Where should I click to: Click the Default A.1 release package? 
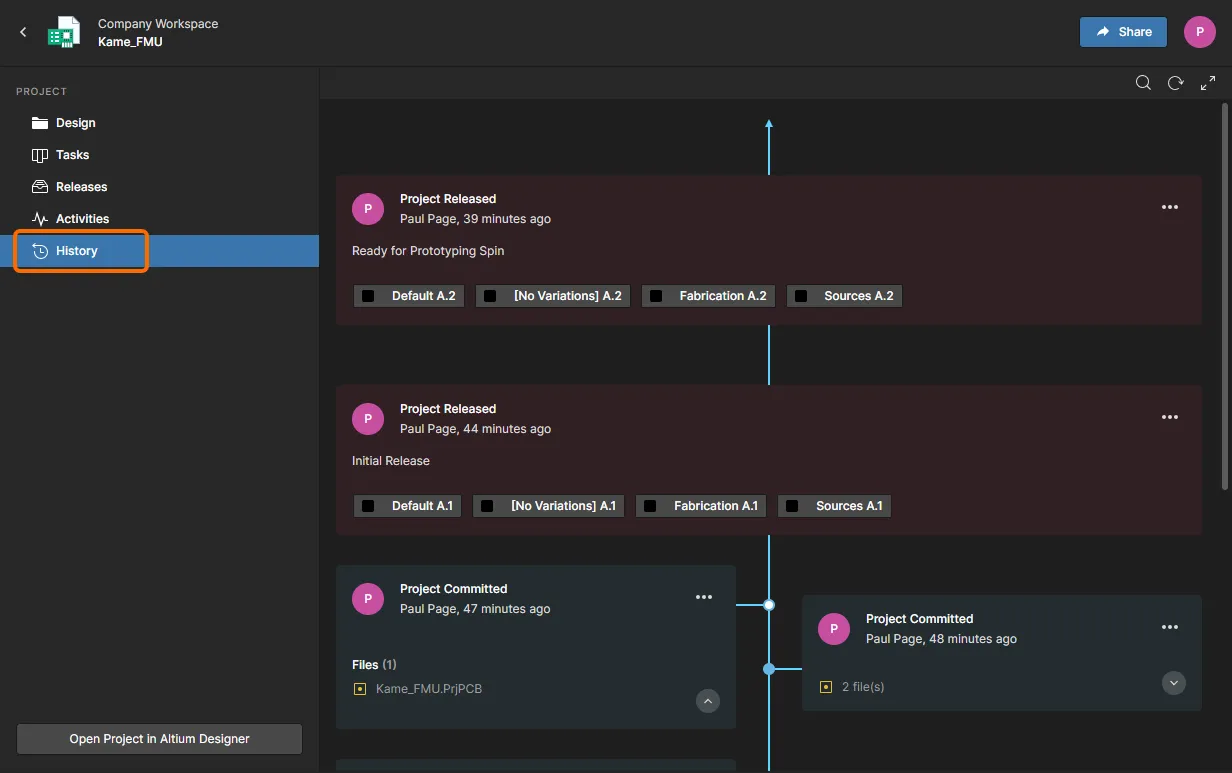click(x=407, y=506)
